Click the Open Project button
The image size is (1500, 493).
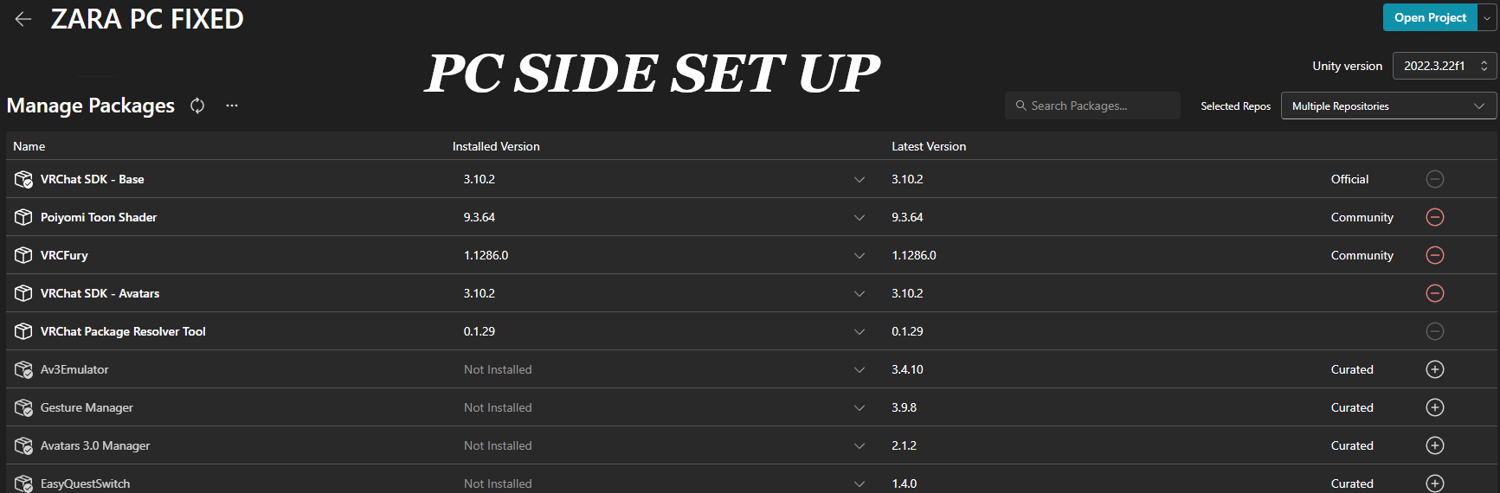click(x=1430, y=18)
